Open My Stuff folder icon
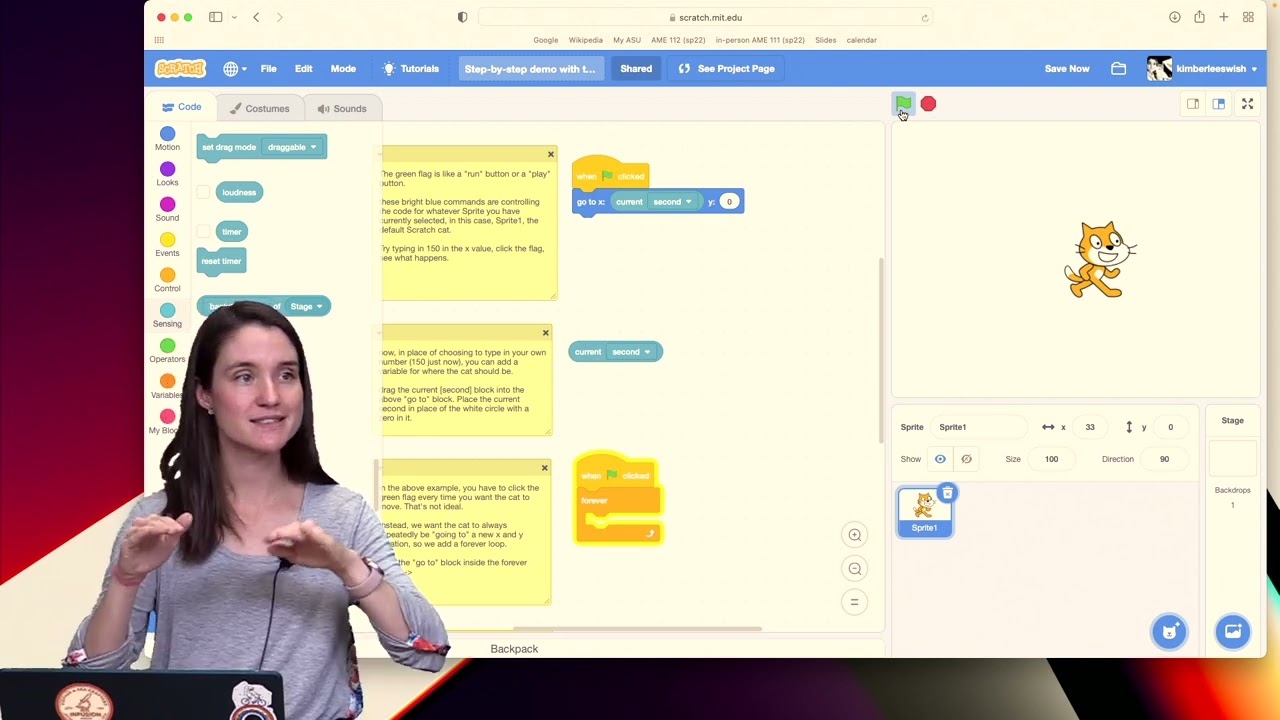This screenshot has height=720, width=1280. [x=1119, y=69]
